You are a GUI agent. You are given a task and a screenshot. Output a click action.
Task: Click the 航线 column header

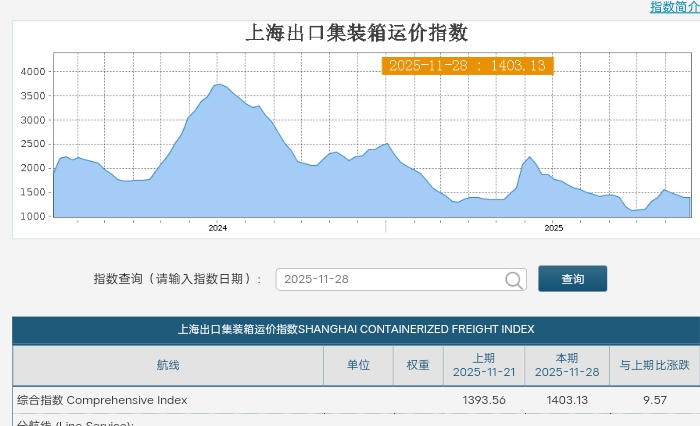(168, 365)
